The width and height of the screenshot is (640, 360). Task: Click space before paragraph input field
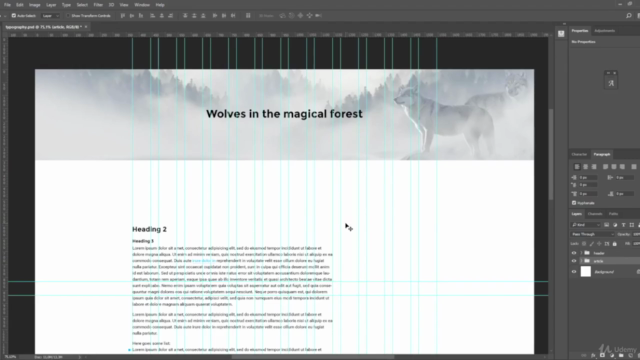(x=588, y=194)
